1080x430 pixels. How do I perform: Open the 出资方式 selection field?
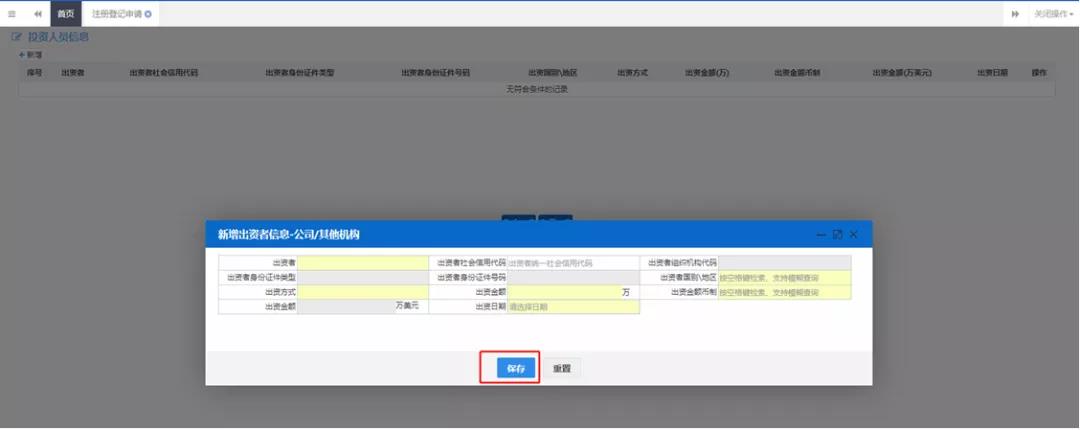(x=363, y=292)
